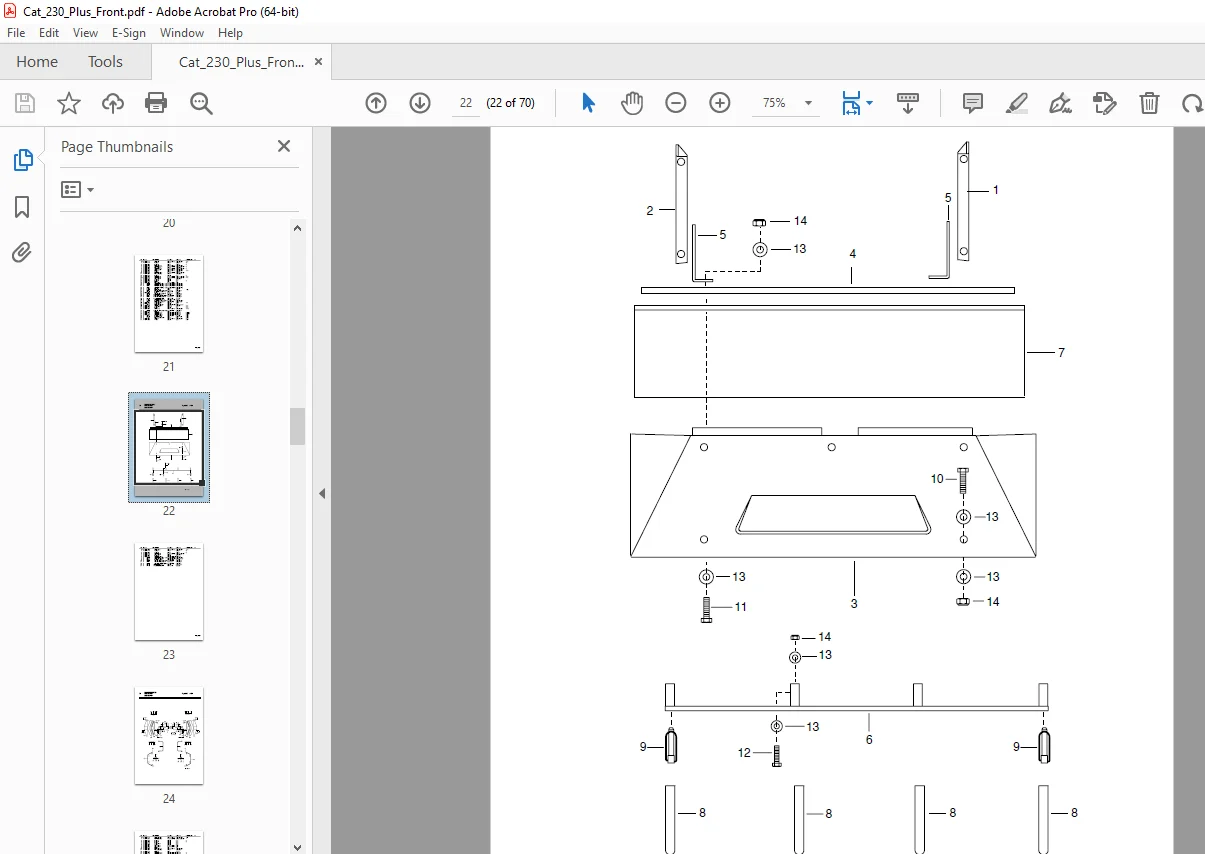Activate the hand pan tool

[x=632, y=103]
